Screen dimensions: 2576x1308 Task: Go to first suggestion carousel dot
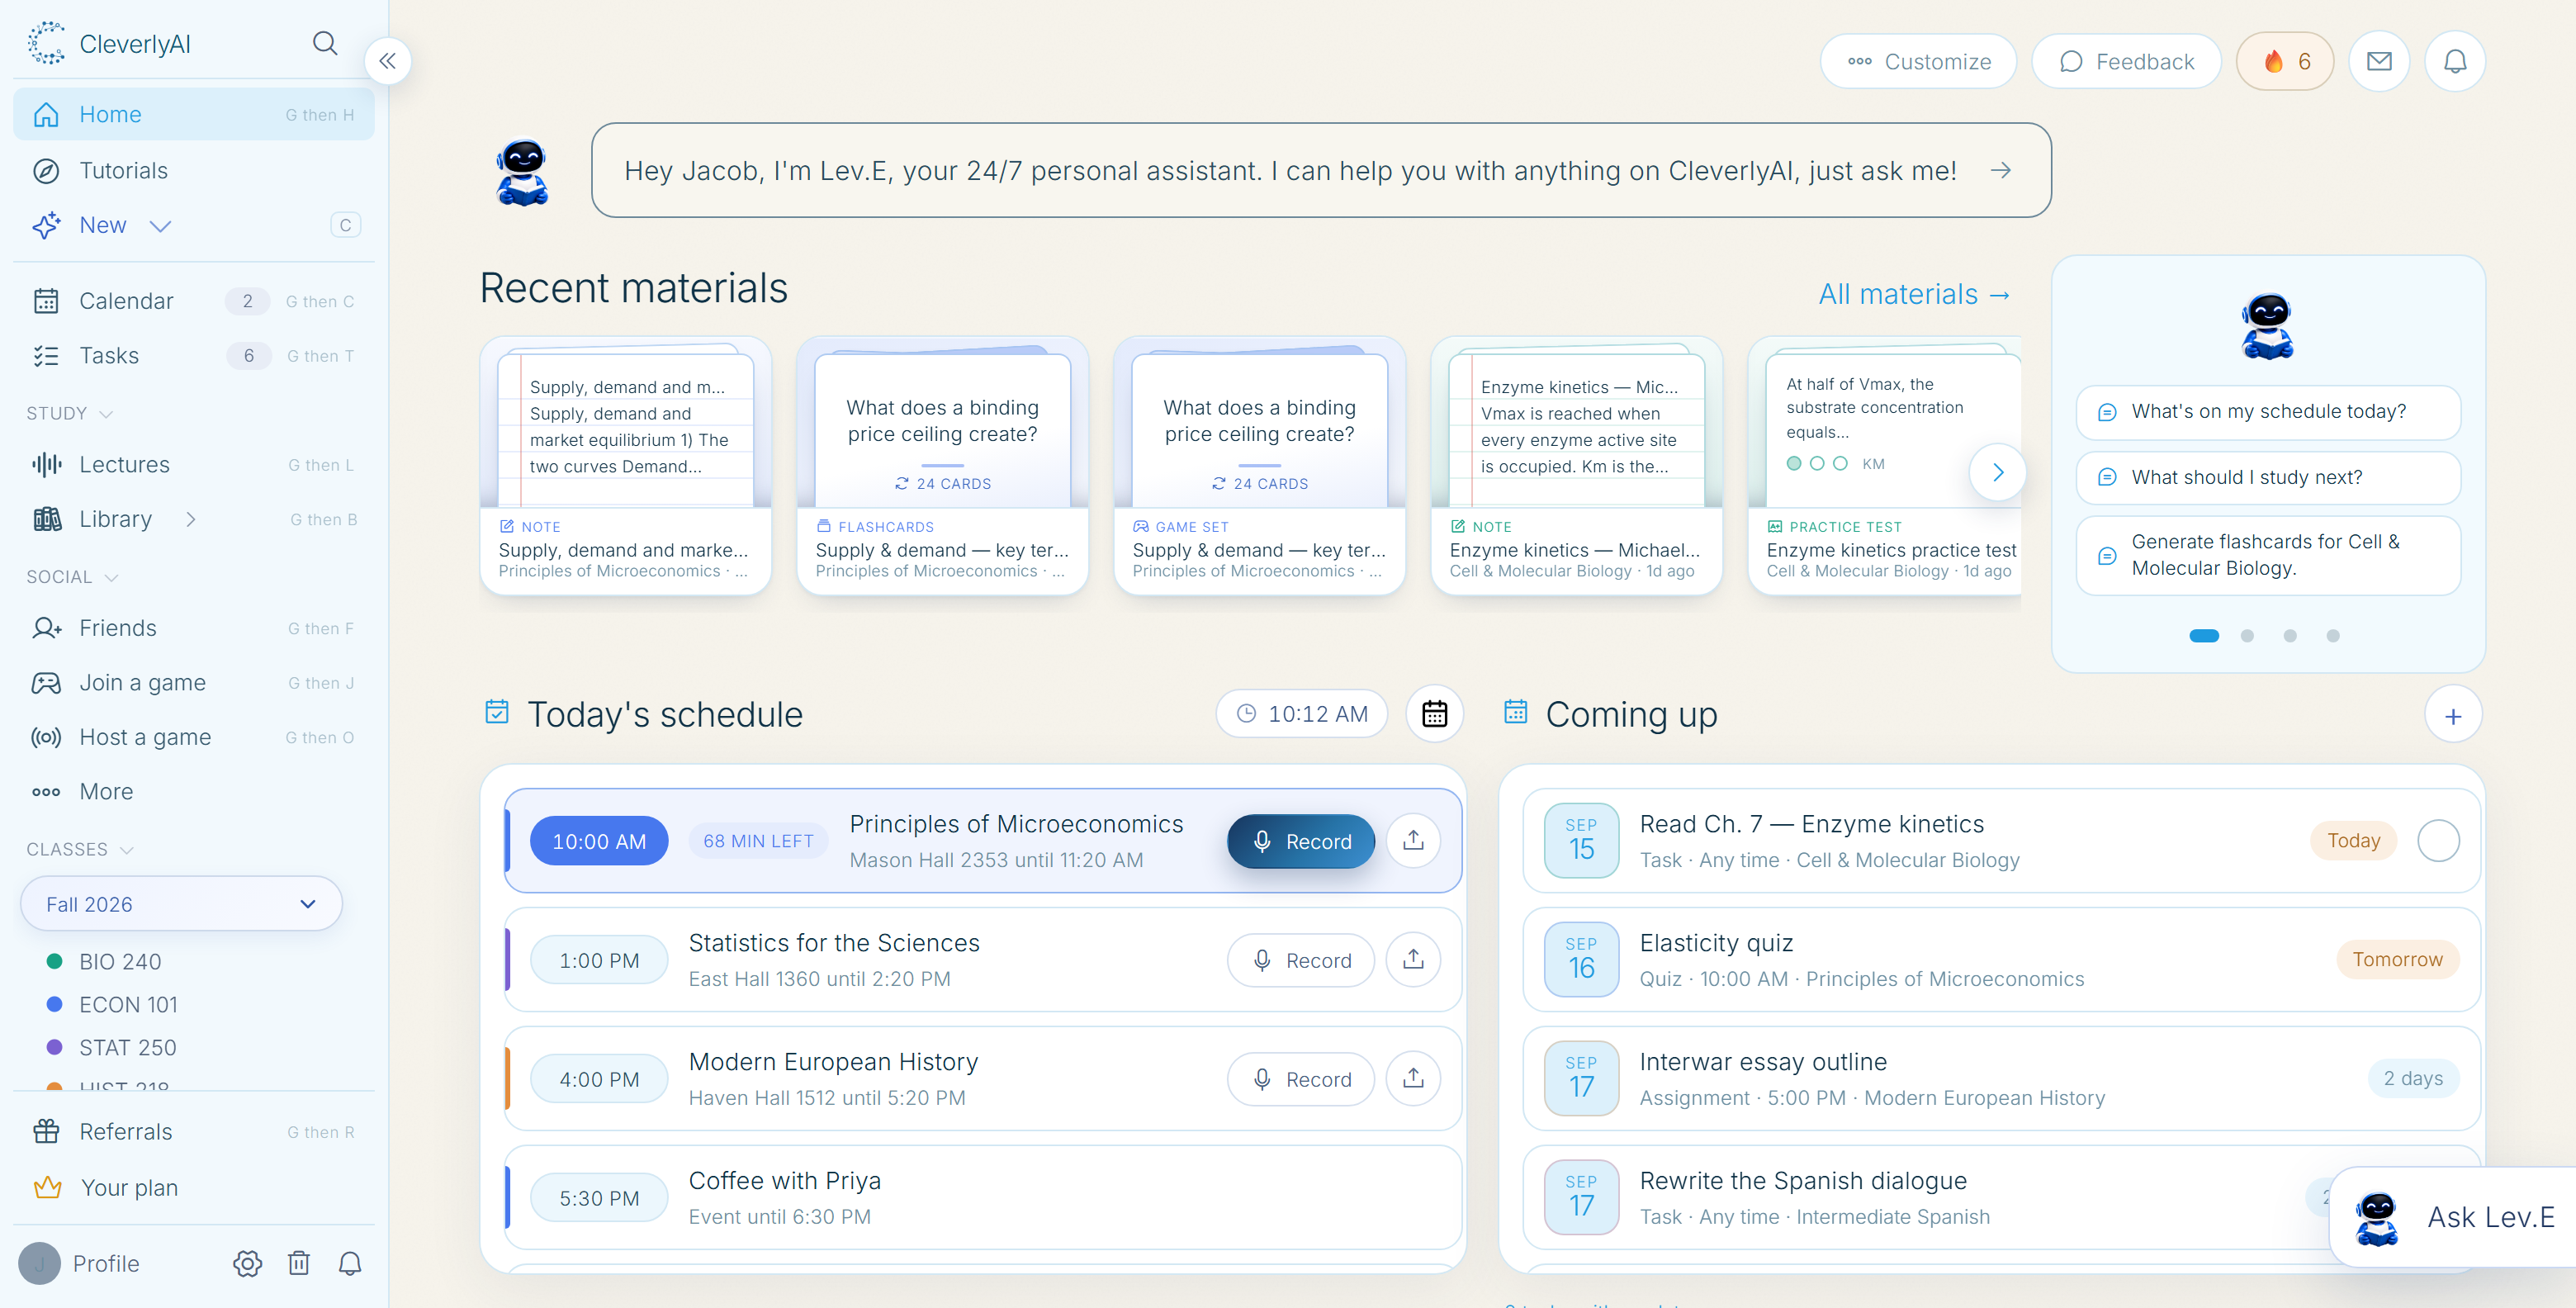pyautogui.click(x=2204, y=635)
